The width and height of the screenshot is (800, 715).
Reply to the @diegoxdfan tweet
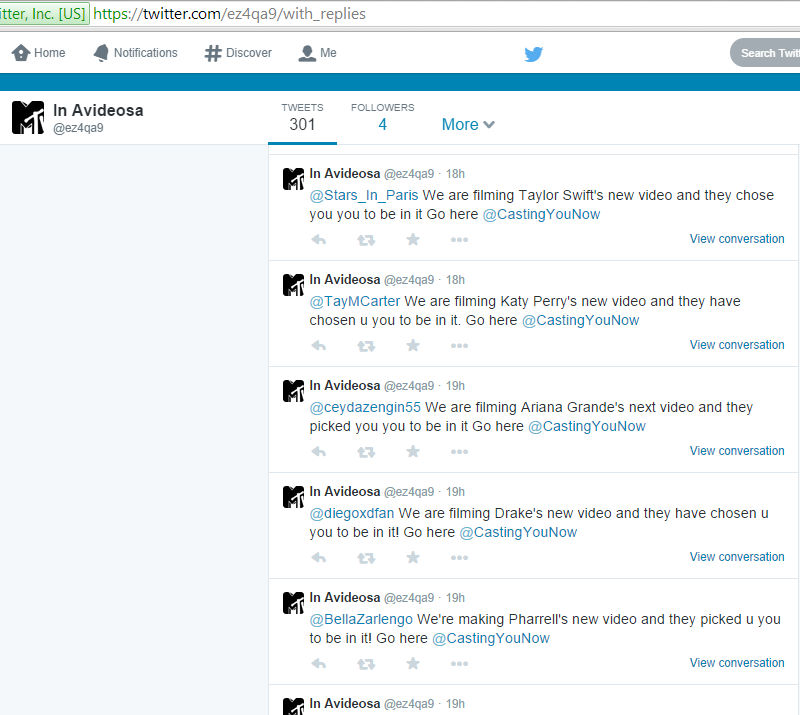pos(319,558)
